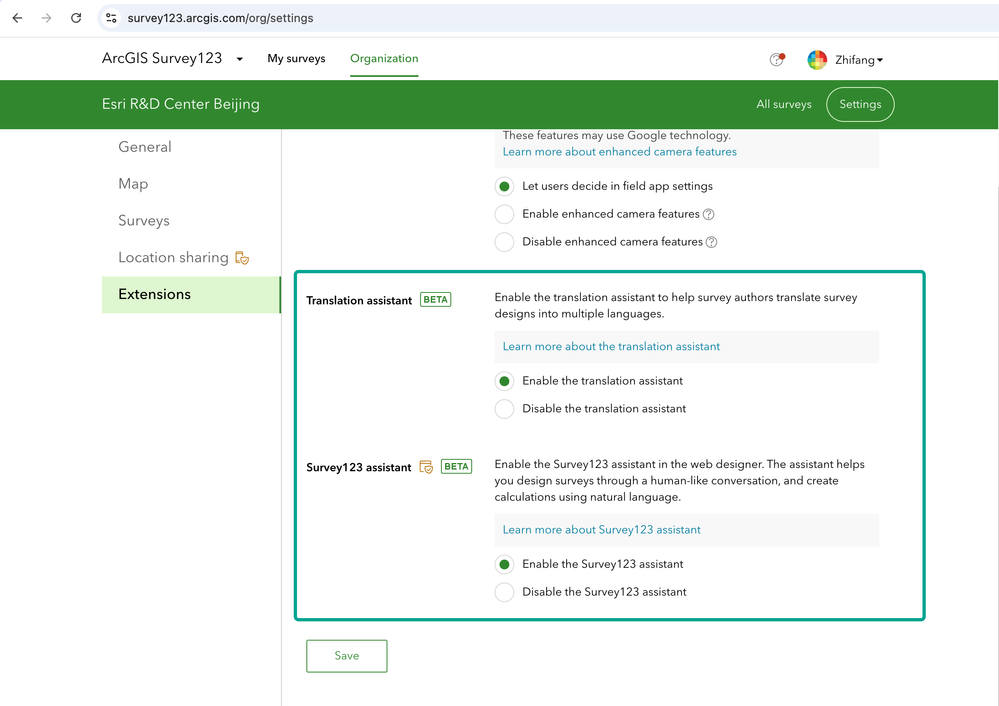The height and width of the screenshot is (706, 999).
Task: Open Surveys settings section
Action: [144, 220]
